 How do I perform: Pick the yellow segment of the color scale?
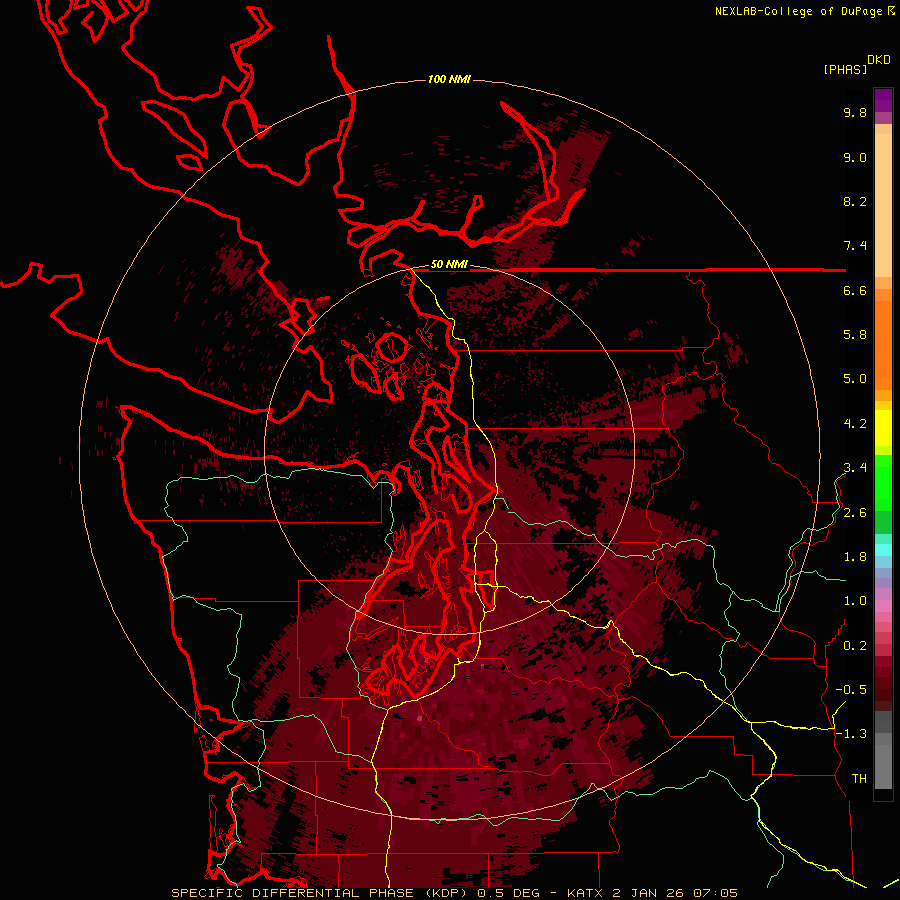pos(883,428)
